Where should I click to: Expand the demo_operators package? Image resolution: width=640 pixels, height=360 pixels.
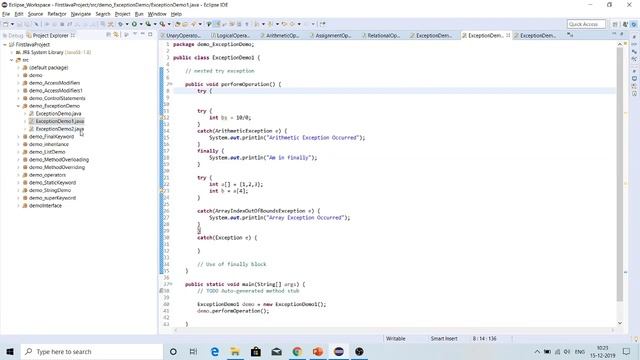18,175
